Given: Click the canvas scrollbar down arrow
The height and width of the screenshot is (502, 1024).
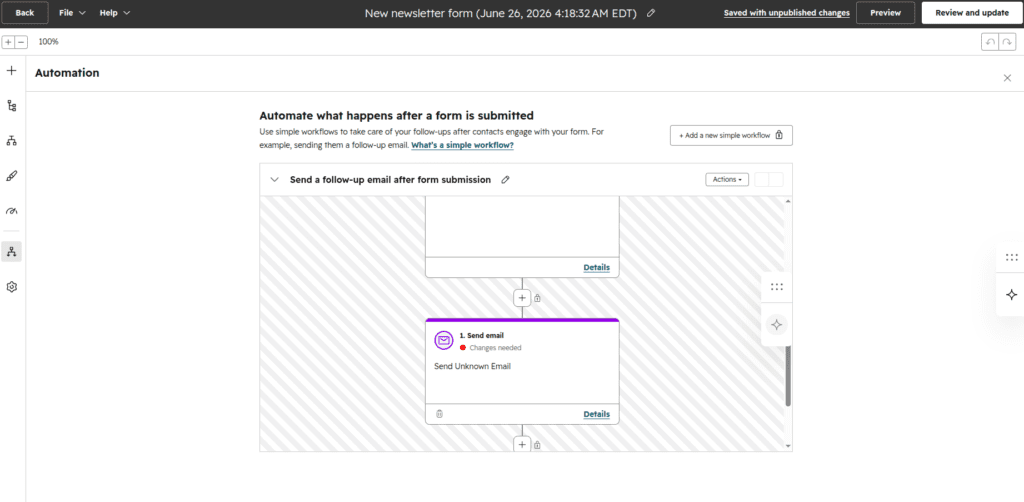Looking at the screenshot, I should (x=788, y=446).
